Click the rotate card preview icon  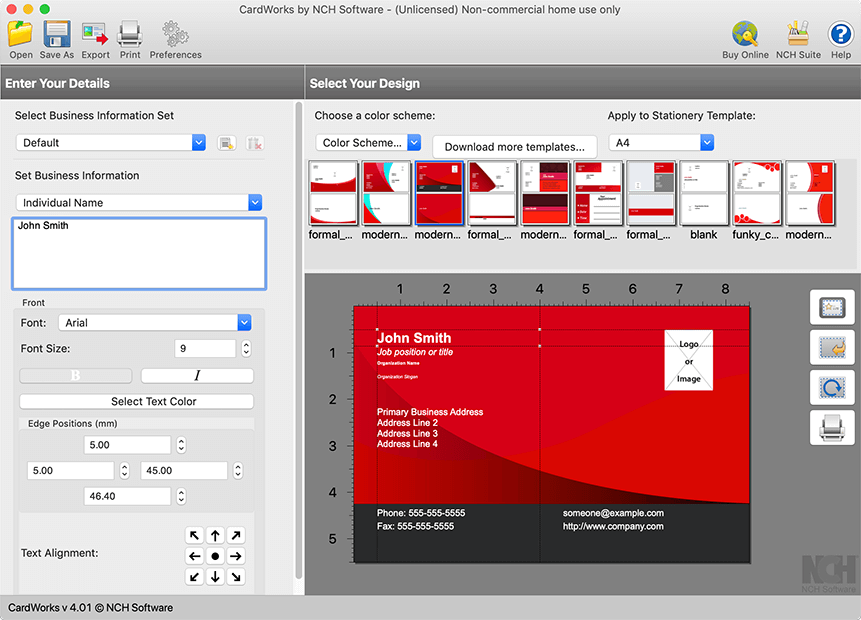(832, 388)
